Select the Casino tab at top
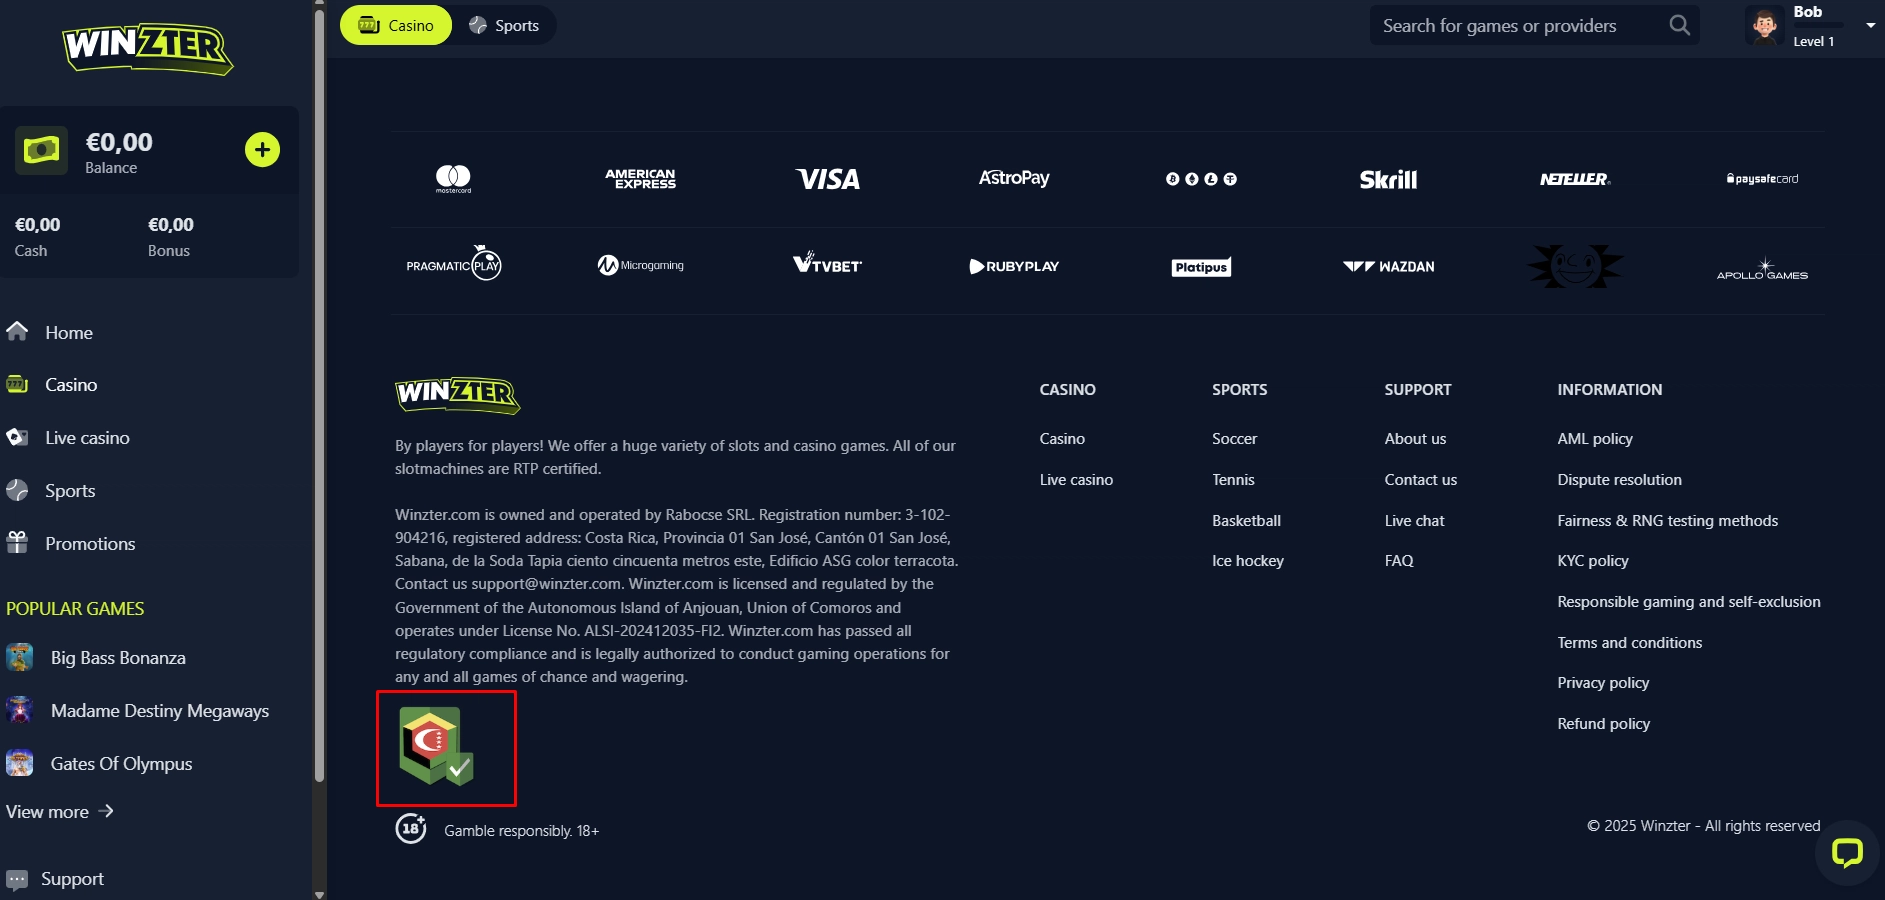The width and height of the screenshot is (1885, 900). pyautogui.click(x=397, y=26)
